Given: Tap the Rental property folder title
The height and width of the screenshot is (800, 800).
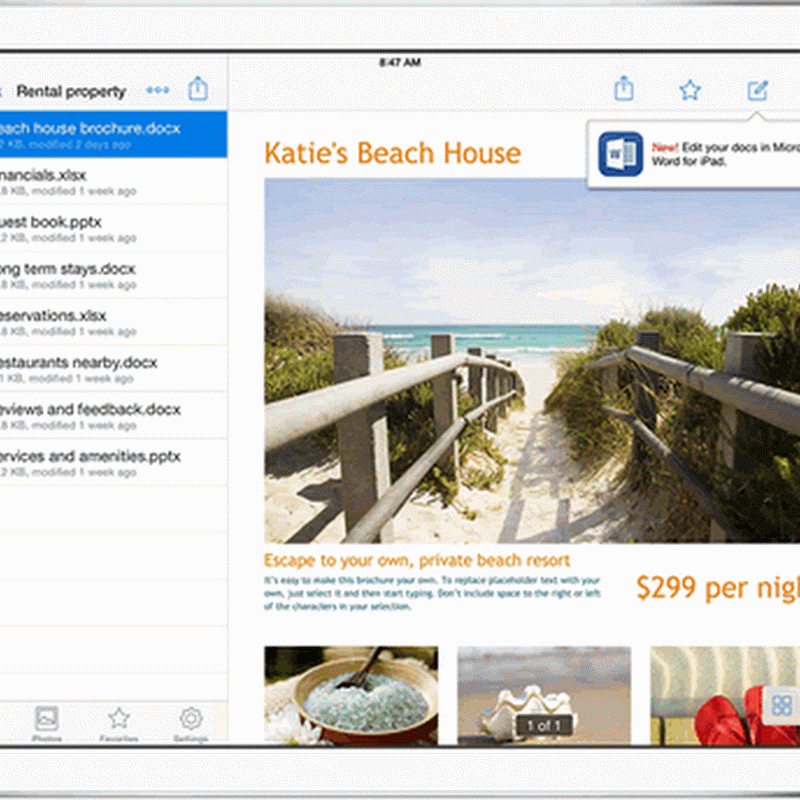Looking at the screenshot, I should pos(71,91).
